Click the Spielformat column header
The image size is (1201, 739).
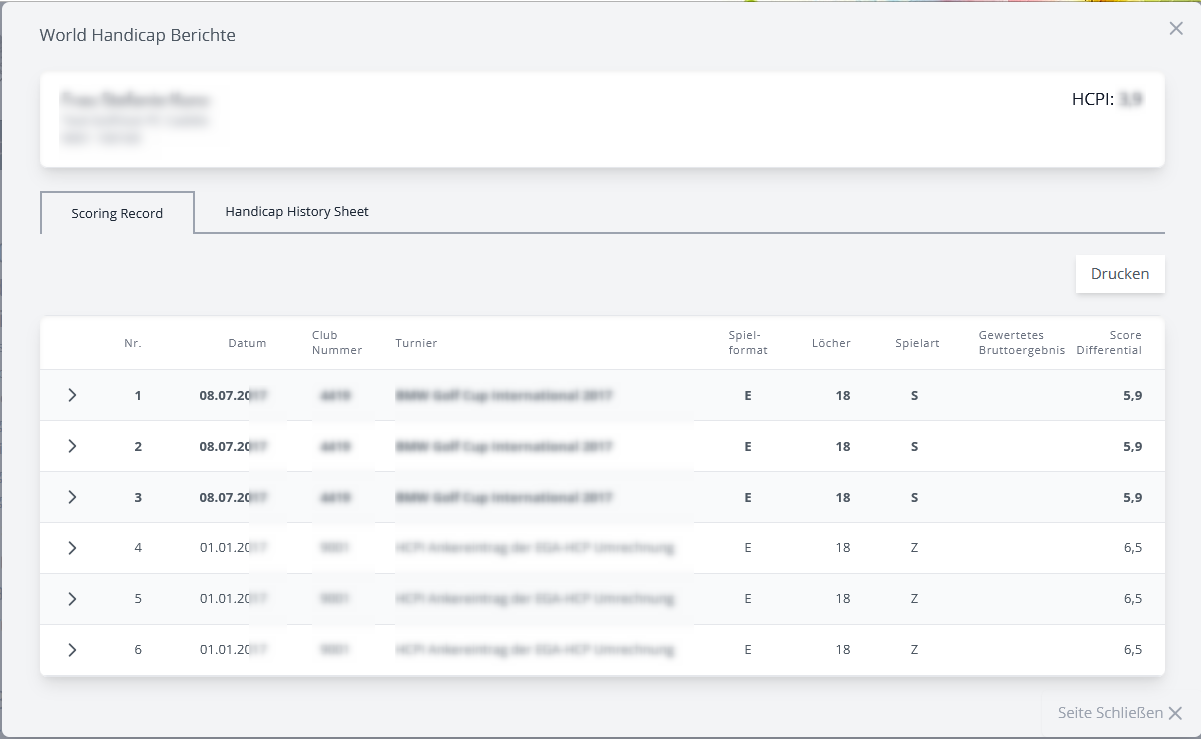pyautogui.click(x=748, y=343)
